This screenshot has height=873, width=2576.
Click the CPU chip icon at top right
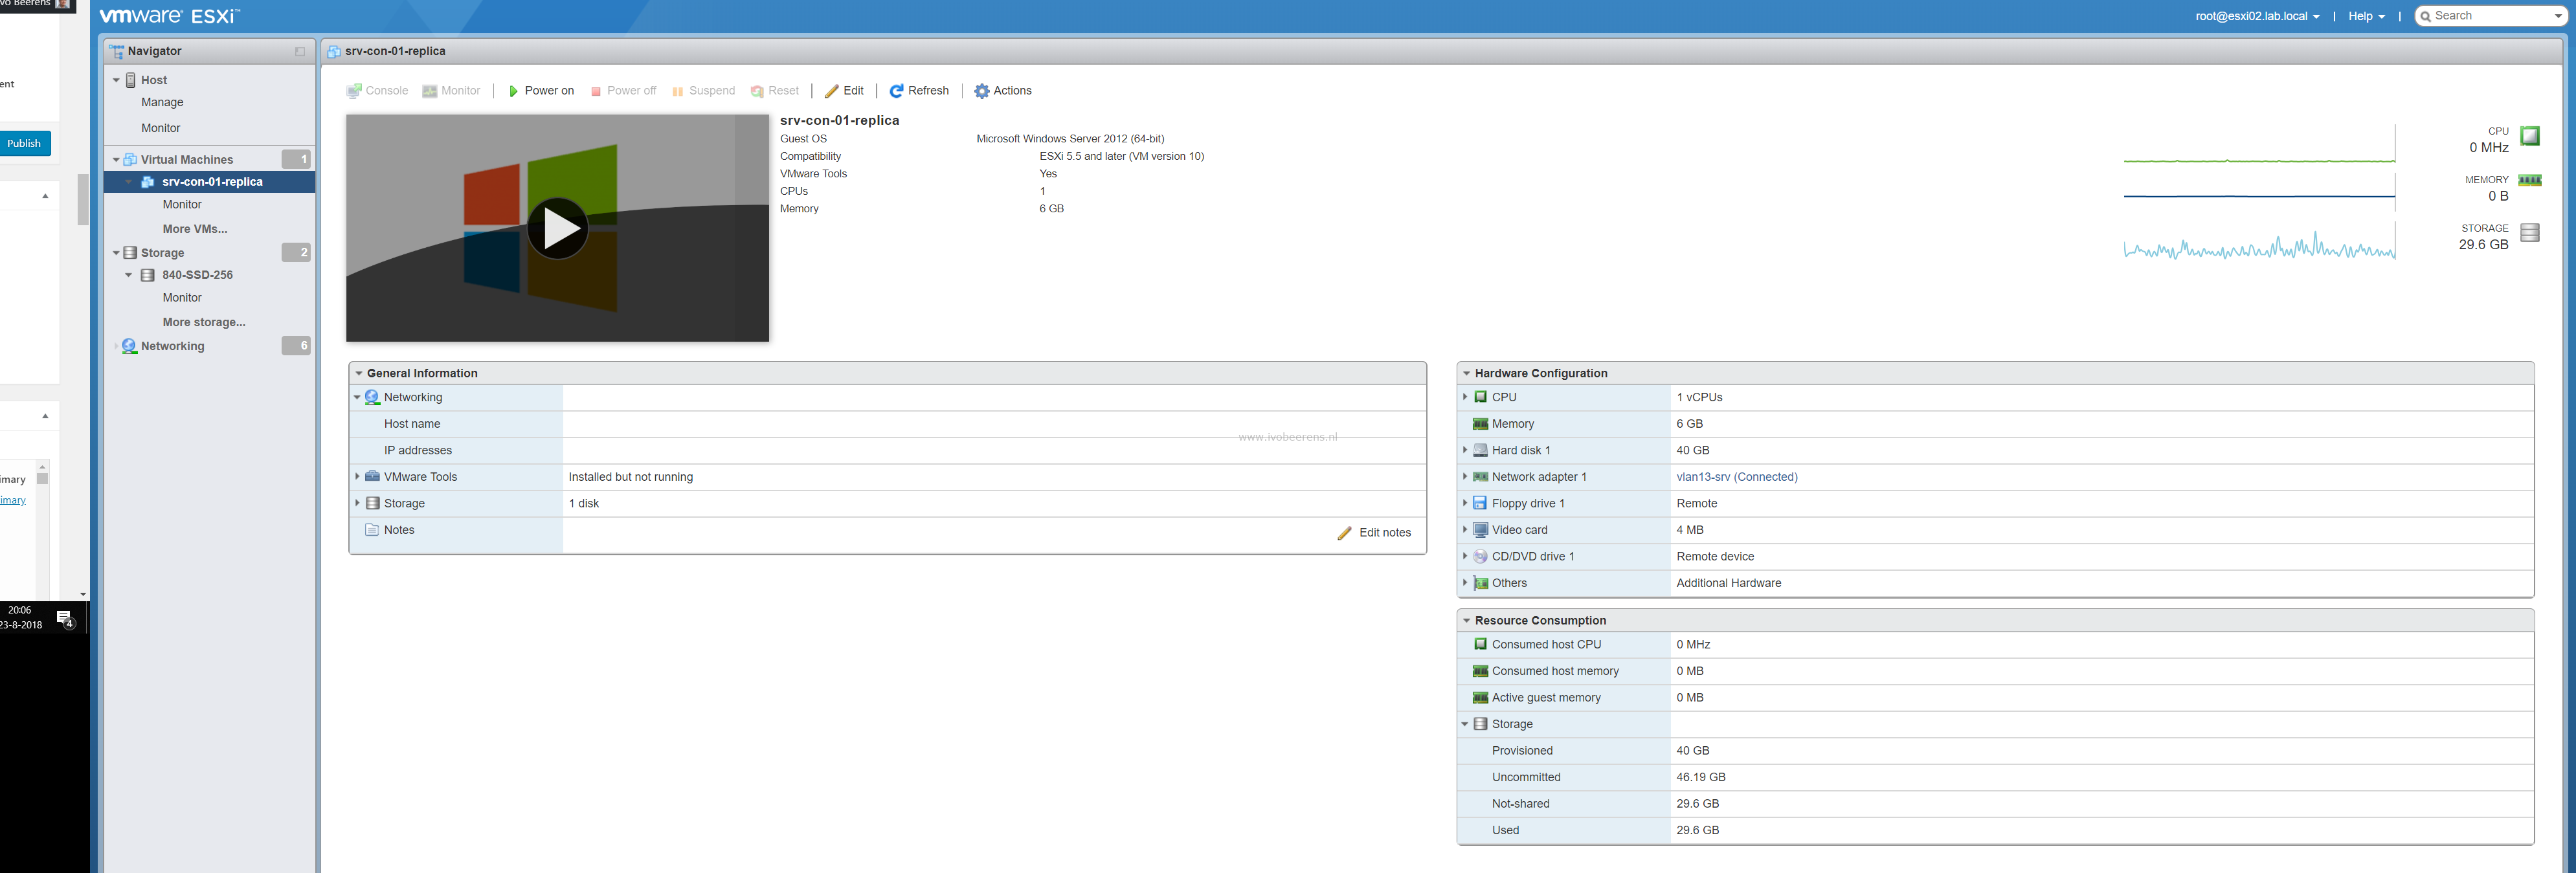[x=2529, y=136]
